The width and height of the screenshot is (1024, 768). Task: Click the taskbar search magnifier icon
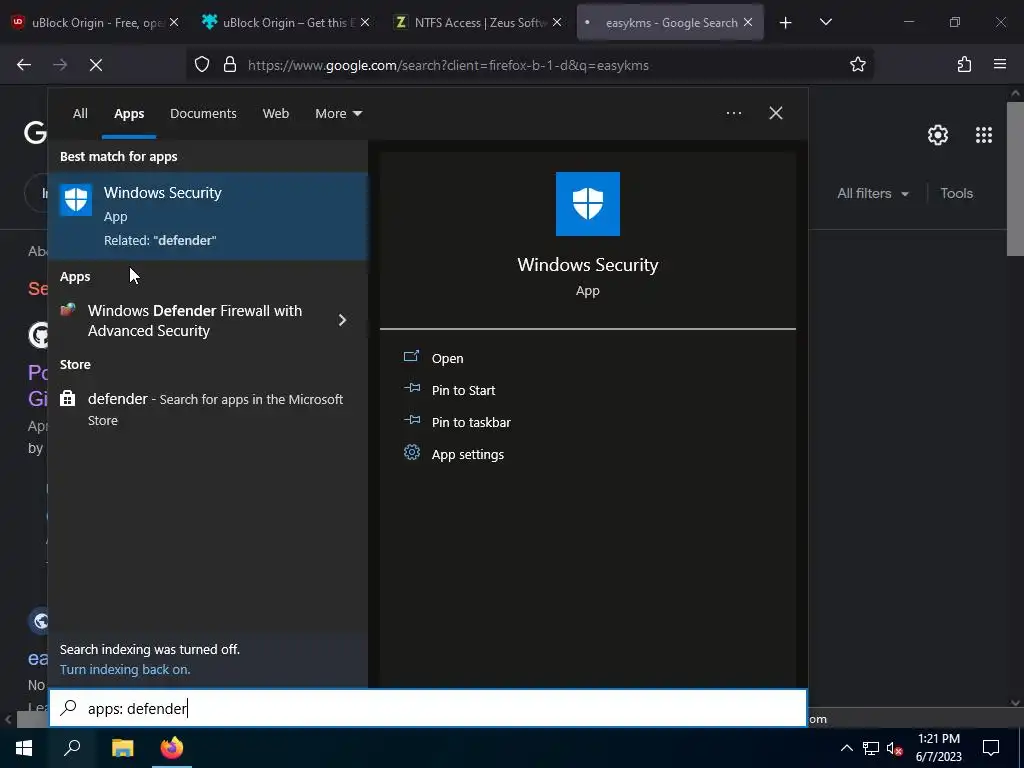tap(72, 748)
